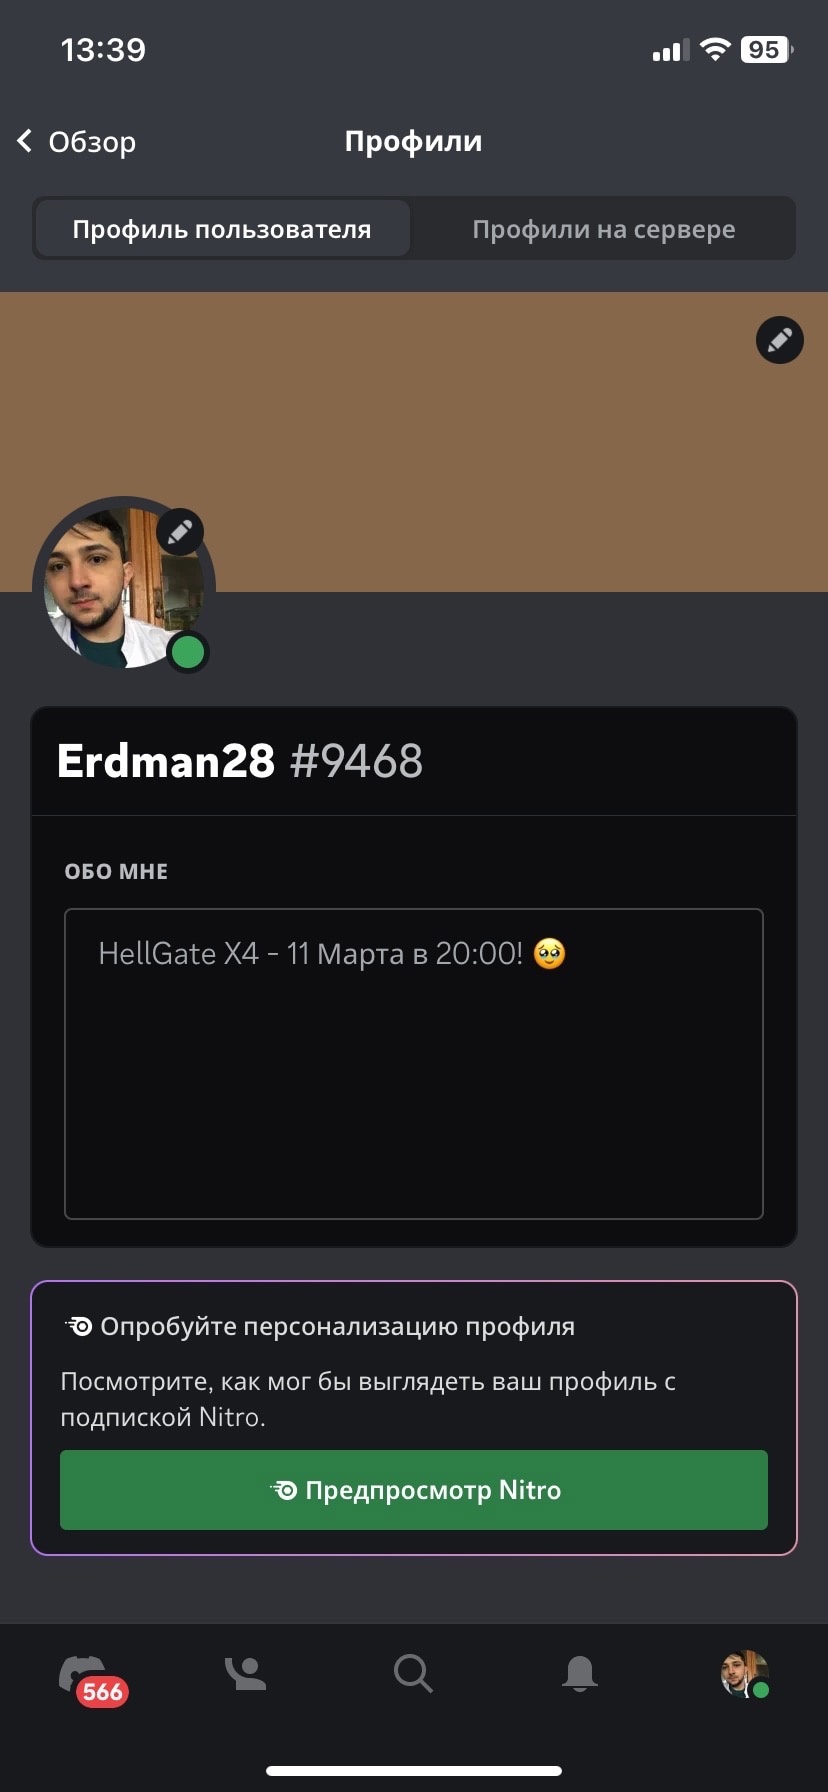The height and width of the screenshot is (1792, 828).
Task: Open the Search magnifier icon
Action: (412, 1673)
